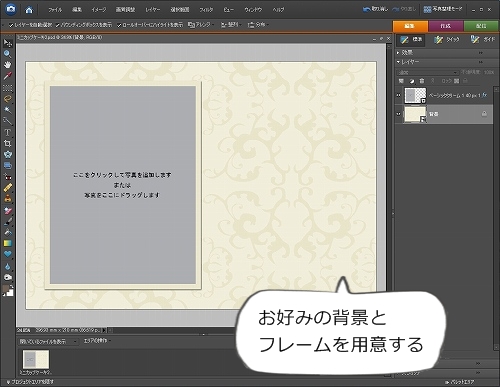Open the イメージ Image menu

tap(99, 10)
